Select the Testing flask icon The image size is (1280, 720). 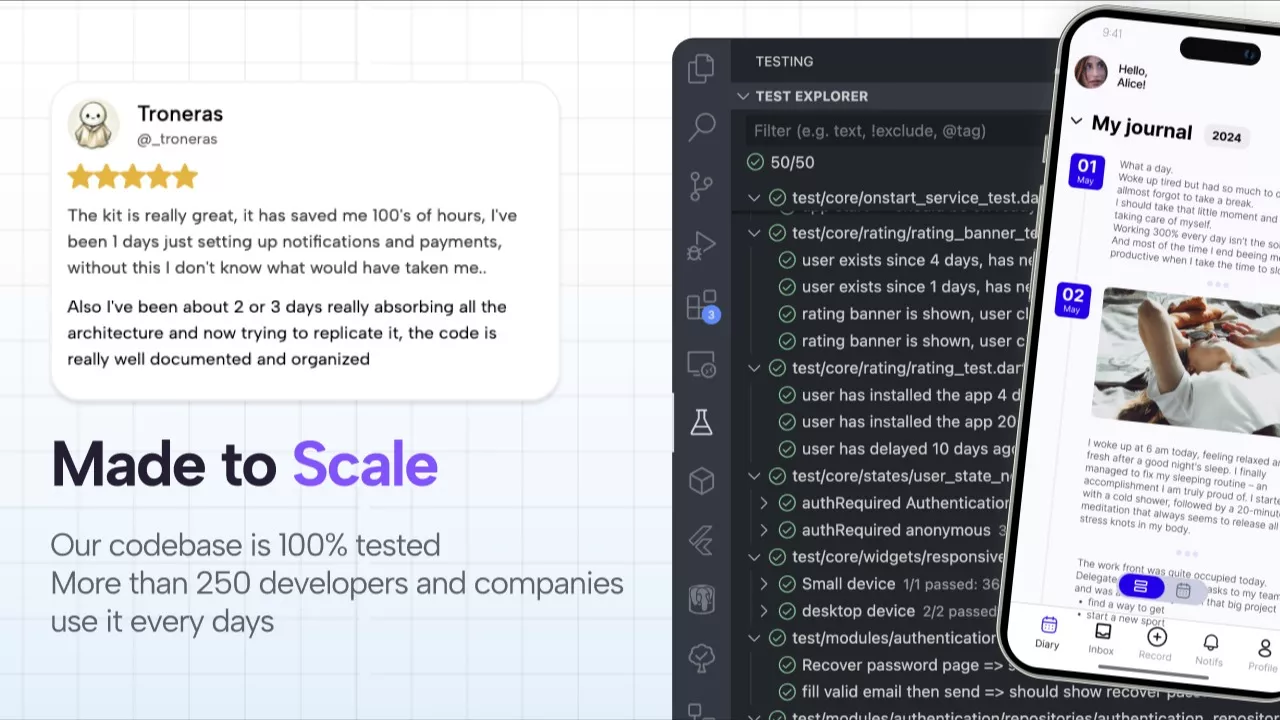point(702,422)
